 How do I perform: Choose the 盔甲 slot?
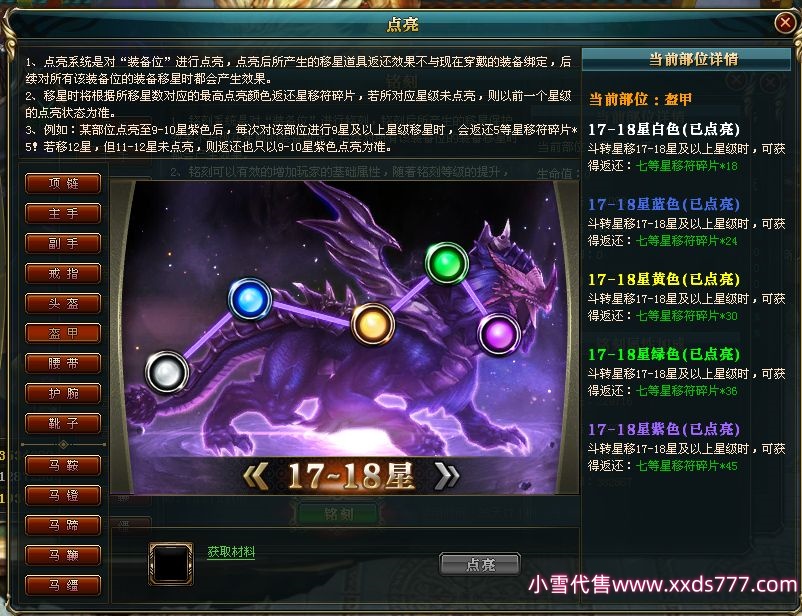click(x=63, y=334)
